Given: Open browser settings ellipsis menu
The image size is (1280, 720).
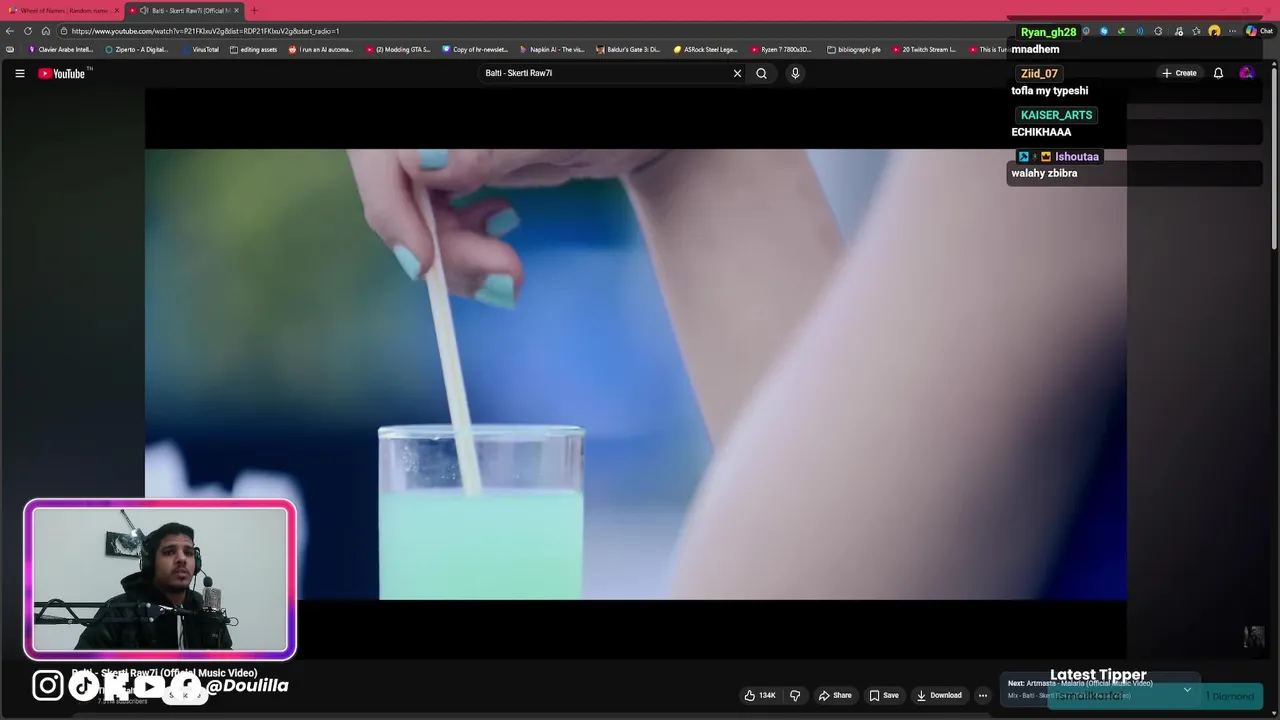Looking at the screenshot, I should pos(1232,31).
